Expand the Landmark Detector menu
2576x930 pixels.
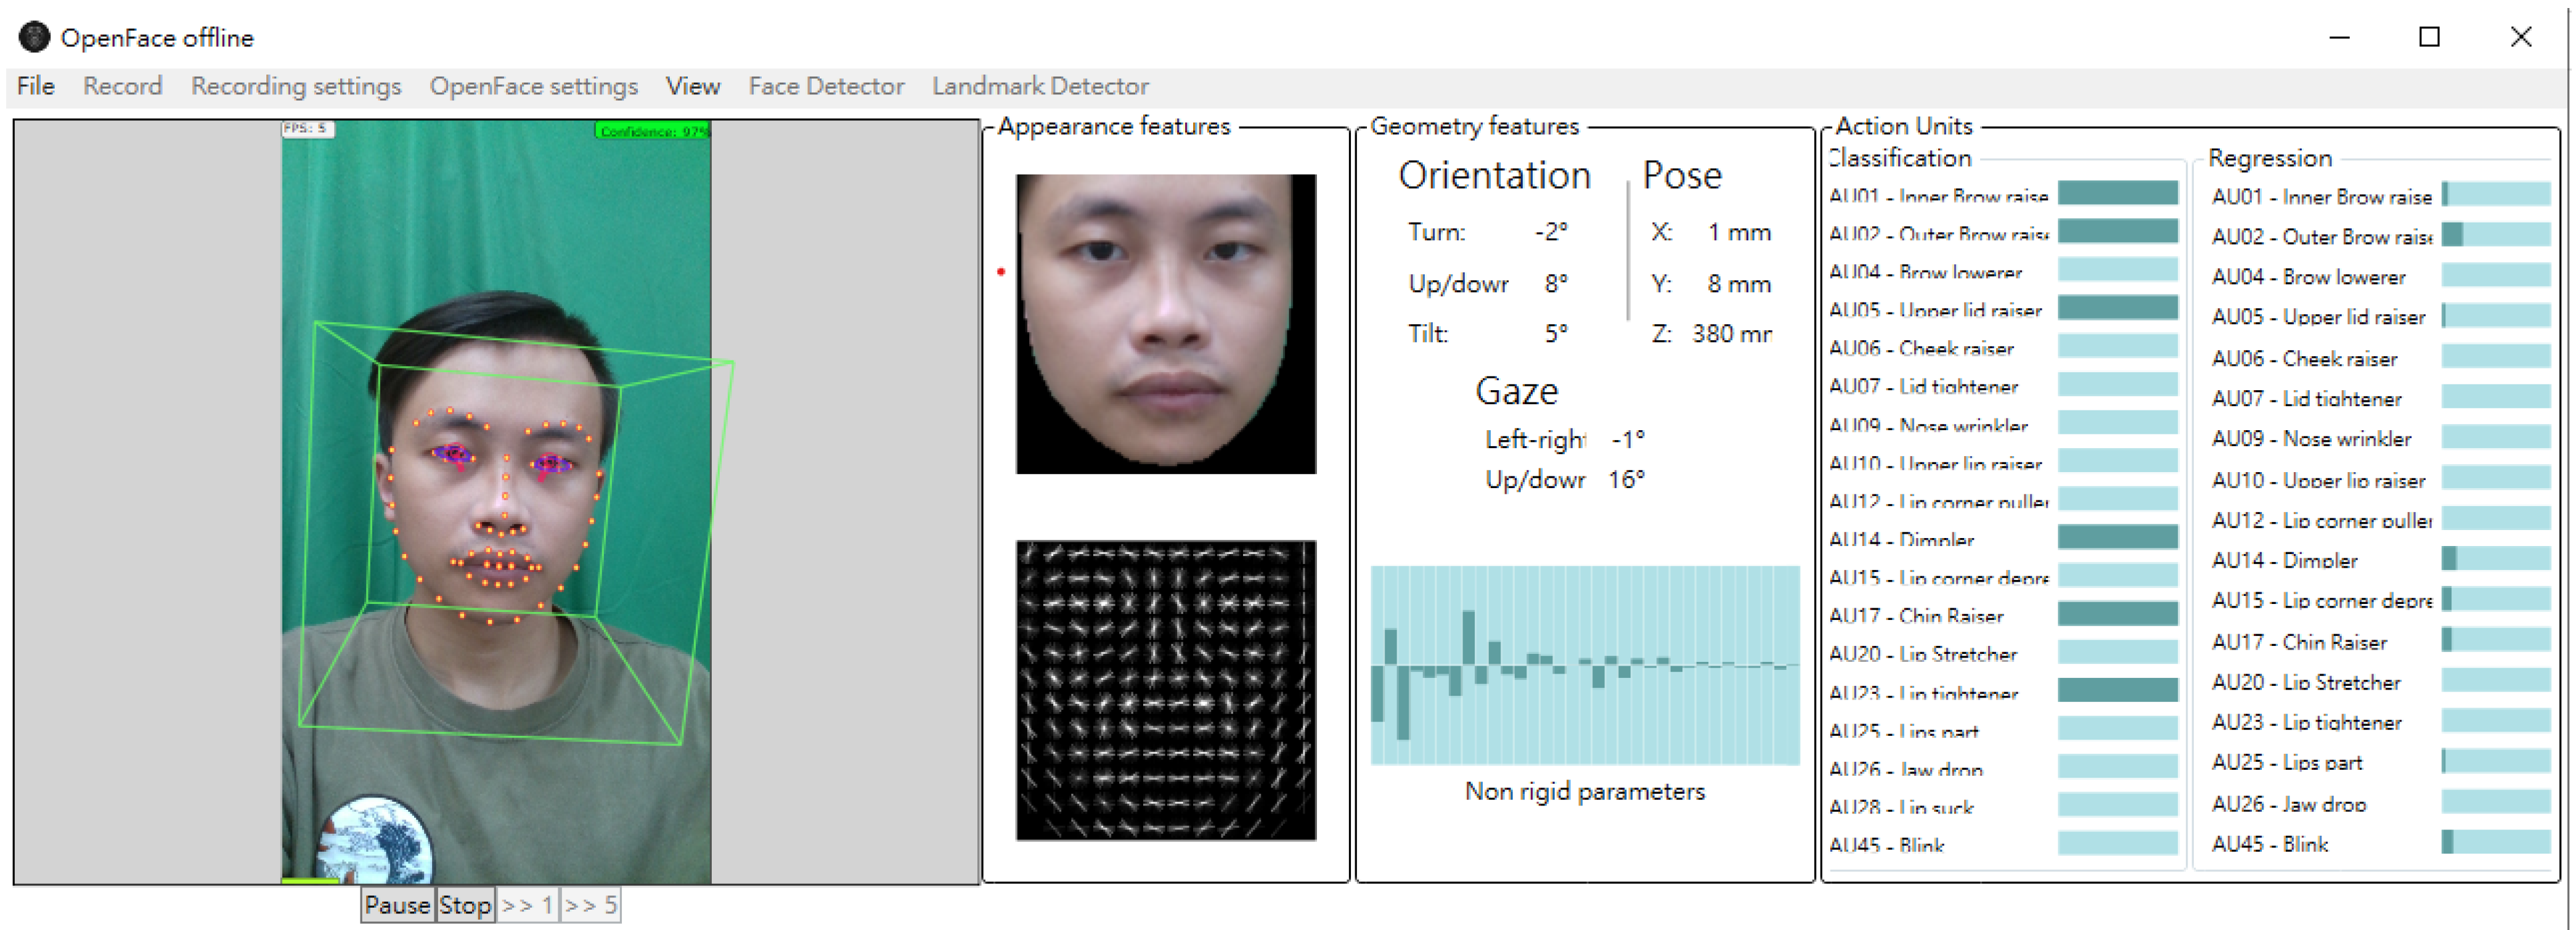[1040, 86]
